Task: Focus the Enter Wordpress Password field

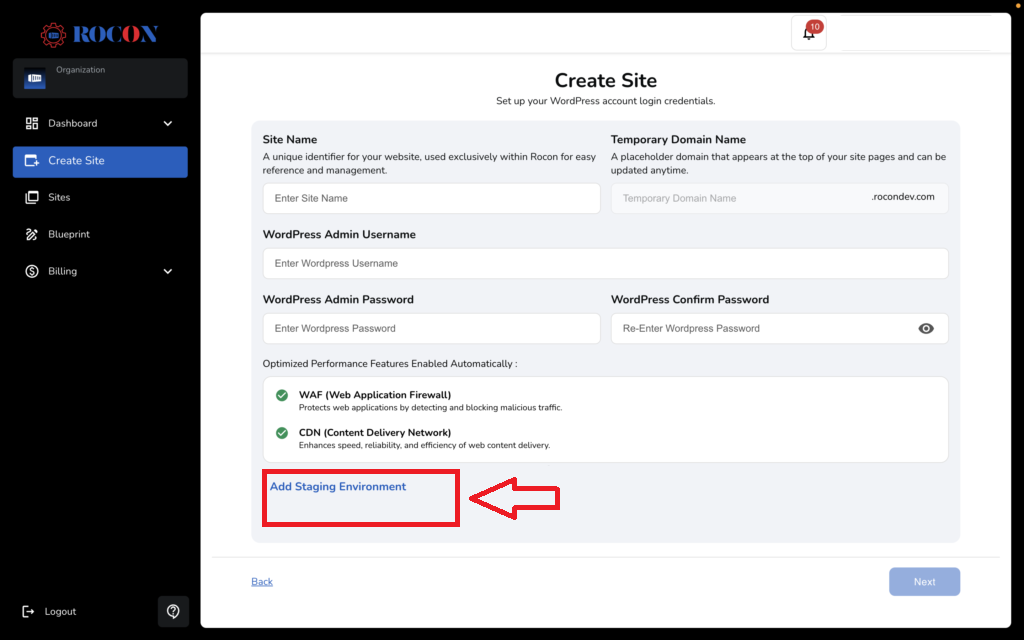Action: tap(431, 328)
